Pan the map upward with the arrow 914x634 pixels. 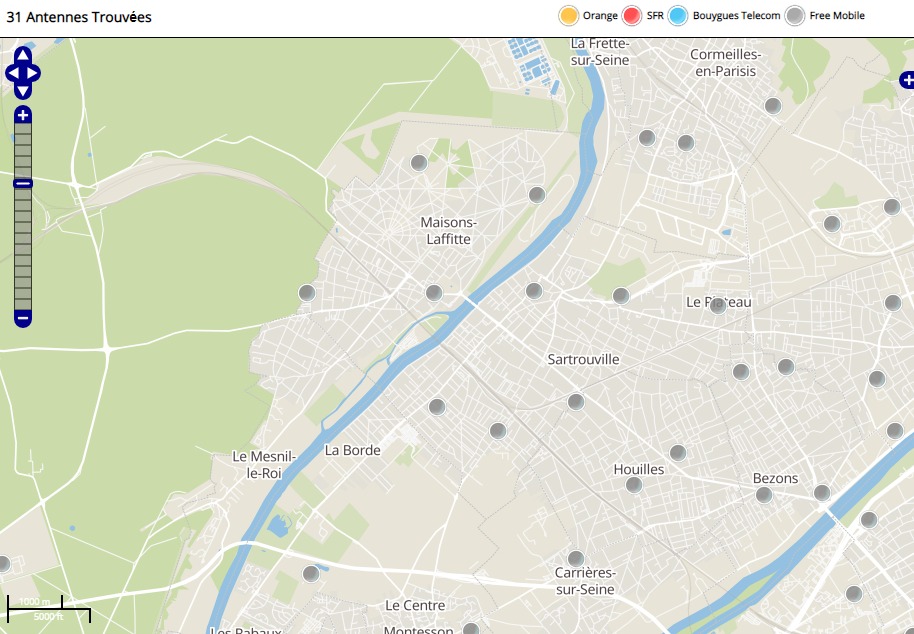(22, 55)
